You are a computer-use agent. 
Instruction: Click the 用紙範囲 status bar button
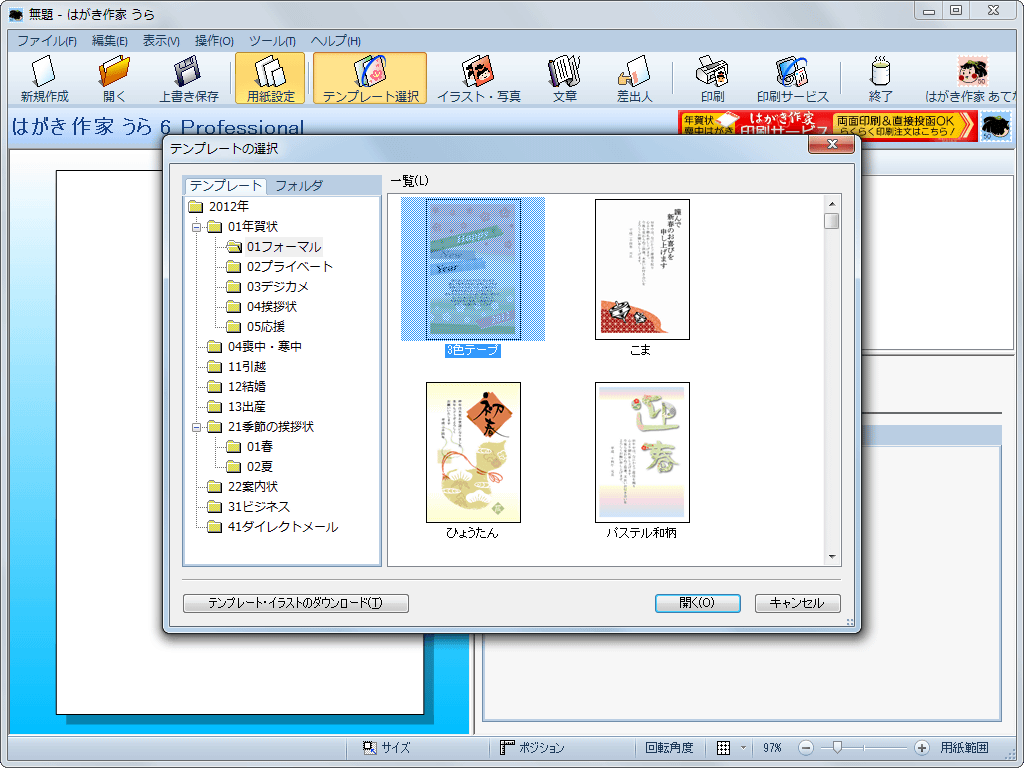(x=964, y=748)
